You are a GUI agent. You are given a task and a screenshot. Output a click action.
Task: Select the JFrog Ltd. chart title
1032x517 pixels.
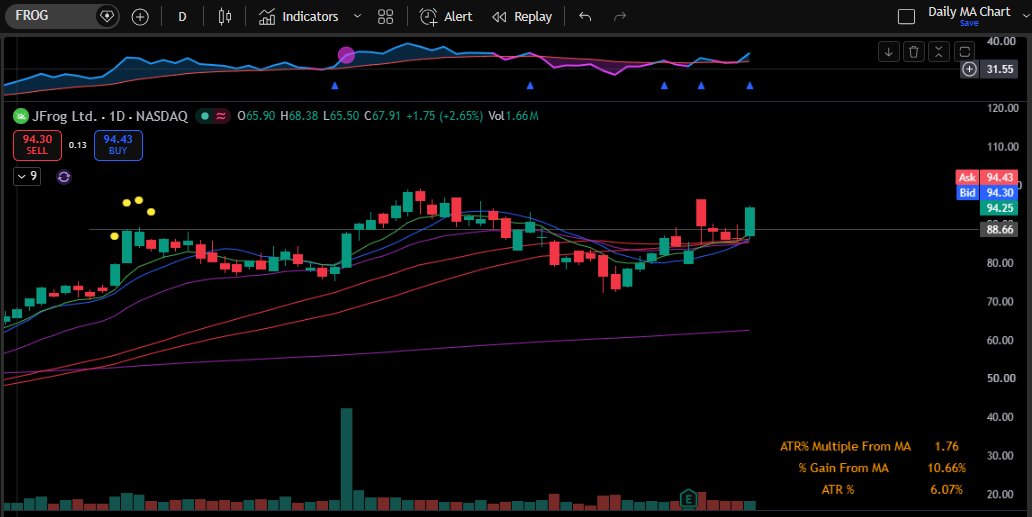tap(110, 116)
